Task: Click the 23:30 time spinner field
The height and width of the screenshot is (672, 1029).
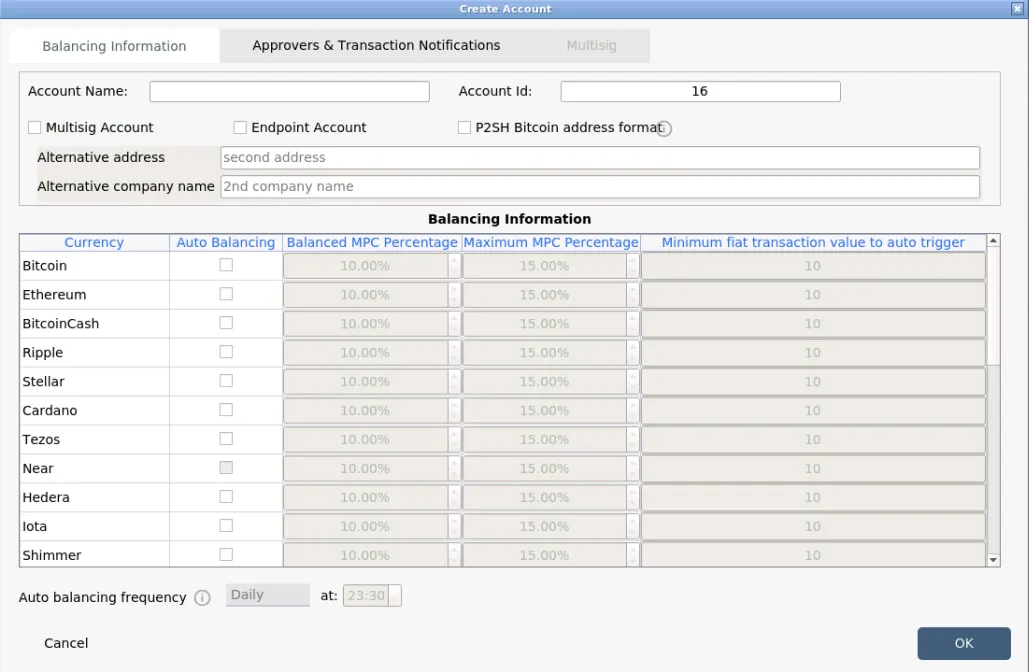Action: (x=372, y=596)
